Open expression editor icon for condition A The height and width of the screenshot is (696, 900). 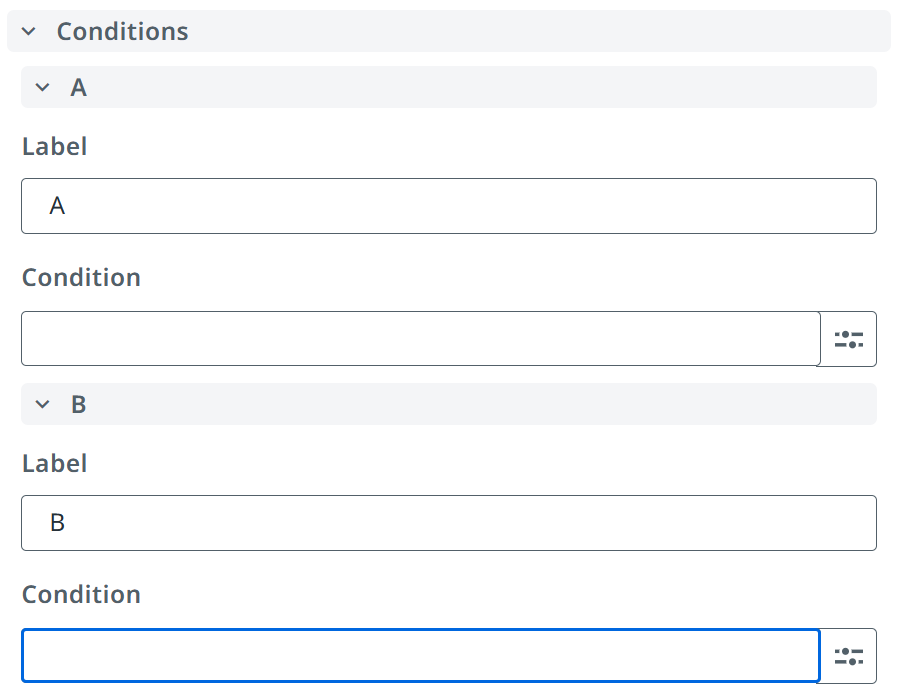point(848,339)
